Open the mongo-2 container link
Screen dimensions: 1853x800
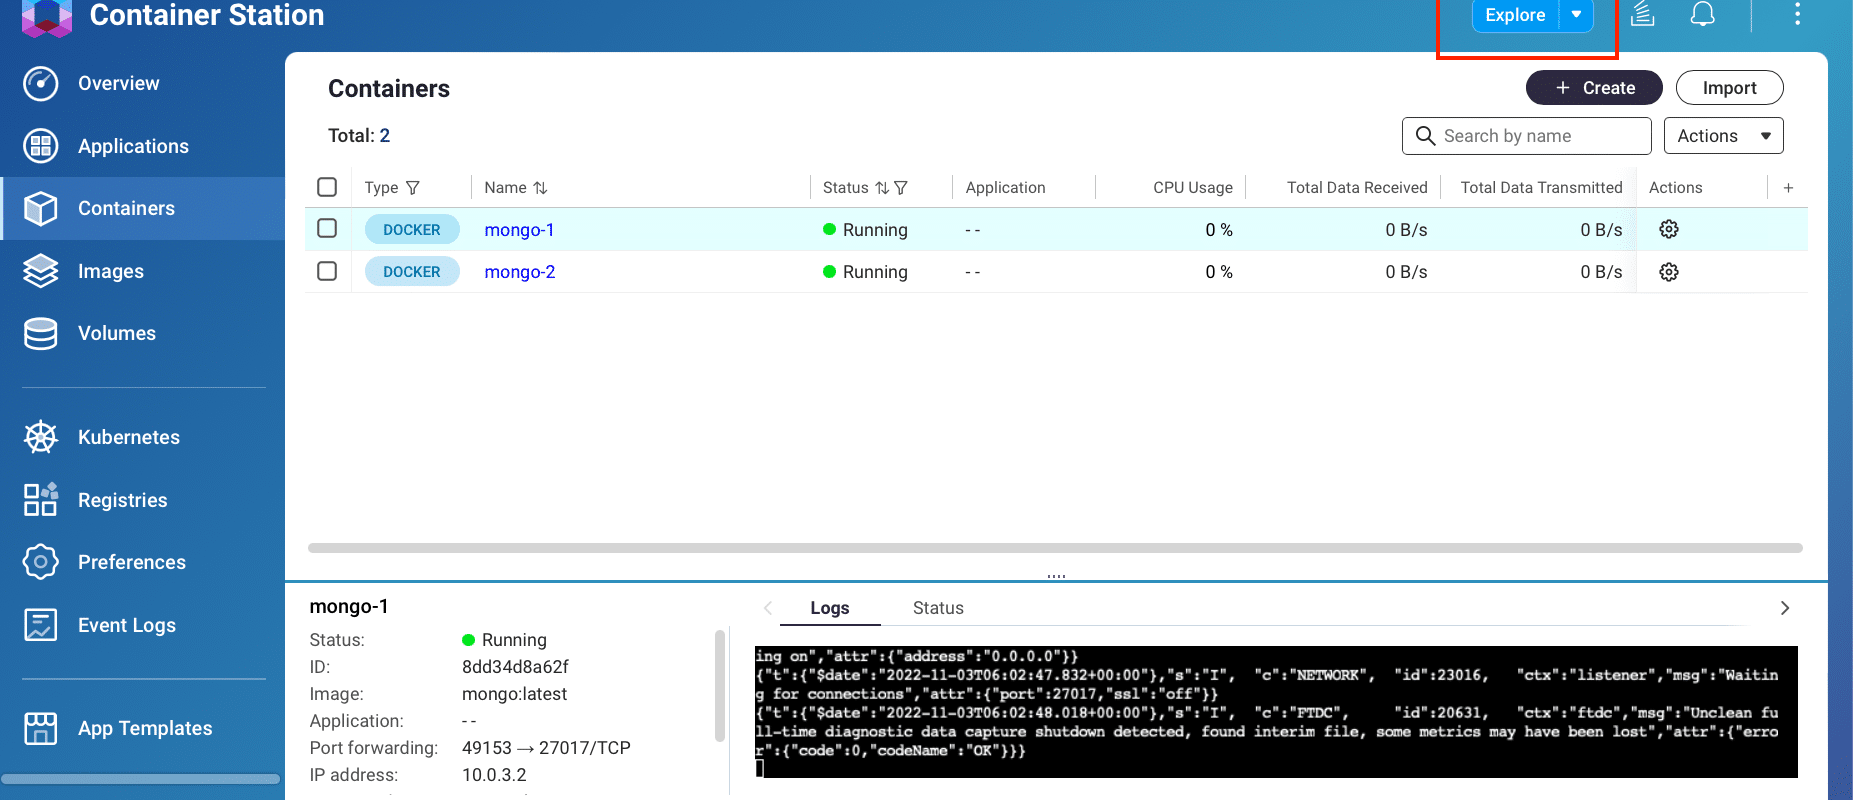[520, 272]
